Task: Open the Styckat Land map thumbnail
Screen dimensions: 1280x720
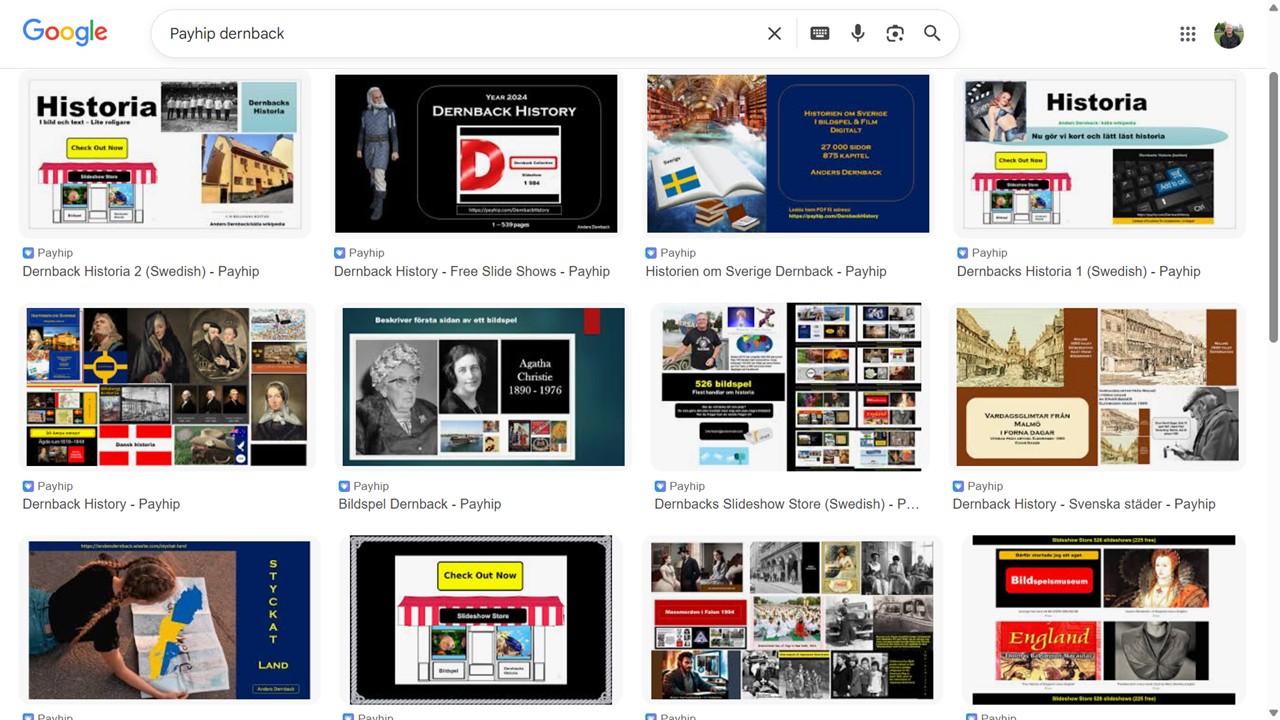Action: pyautogui.click(x=169, y=620)
